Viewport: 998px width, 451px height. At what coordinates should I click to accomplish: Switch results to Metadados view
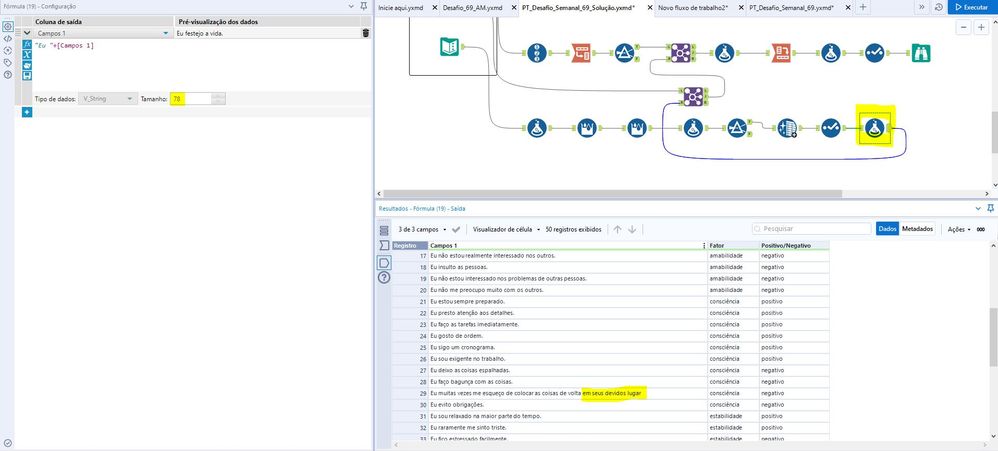coord(917,229)
